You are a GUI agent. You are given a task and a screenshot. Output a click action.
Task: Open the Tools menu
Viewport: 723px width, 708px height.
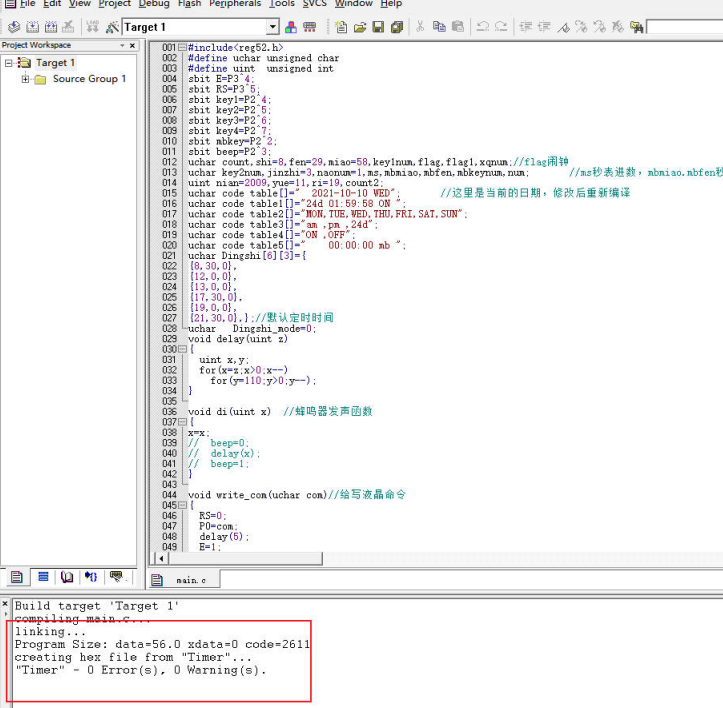pyautogui.click(x=282, y=4)
